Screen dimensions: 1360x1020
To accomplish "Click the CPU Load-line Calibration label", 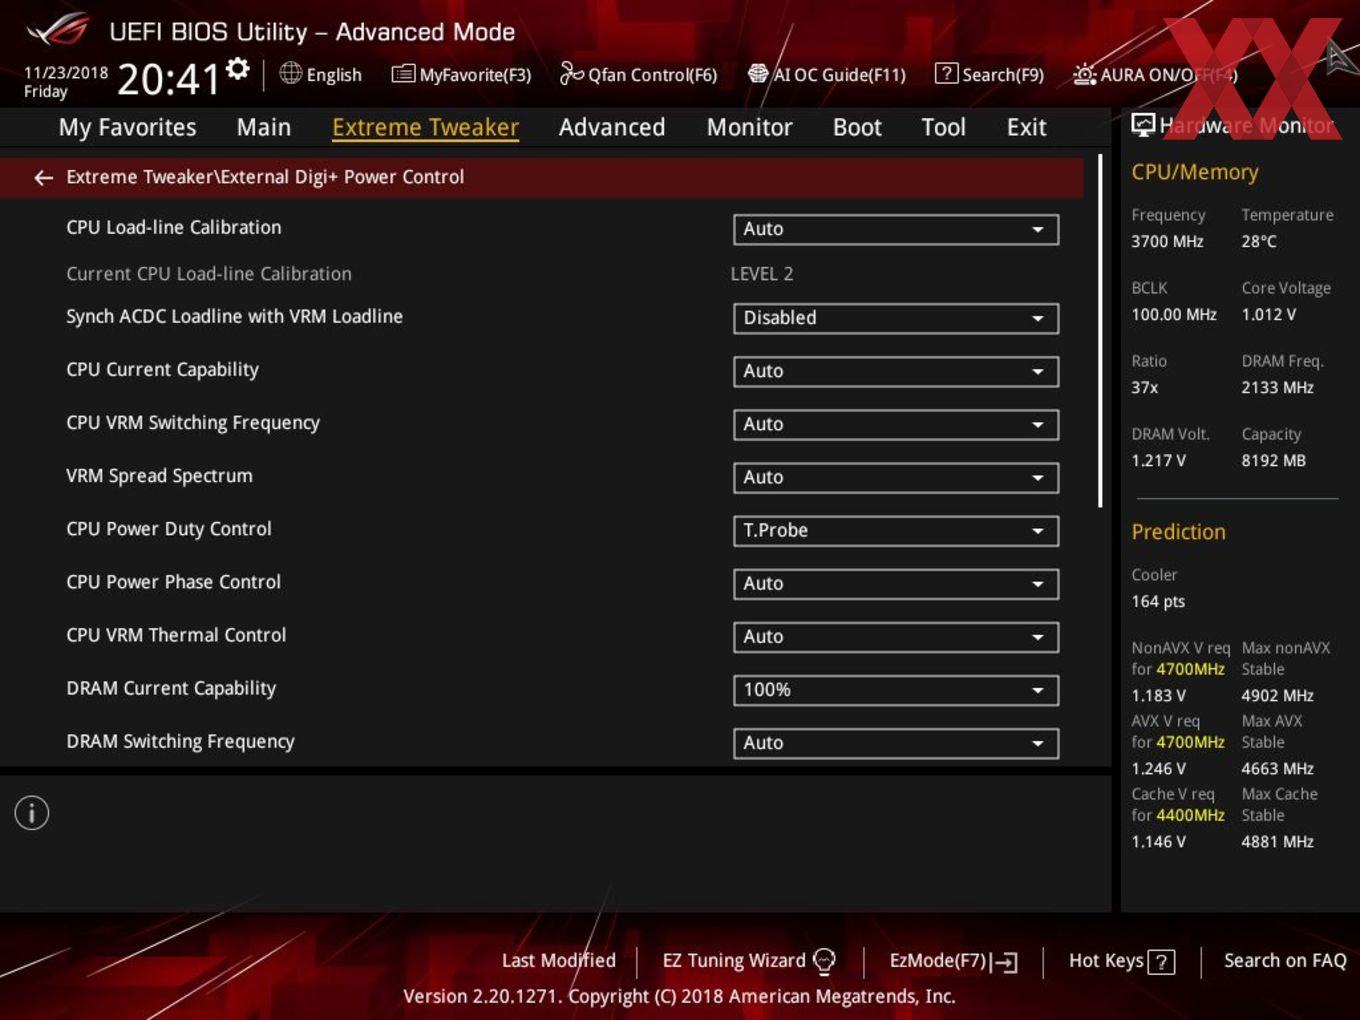I will coord(174,227).
